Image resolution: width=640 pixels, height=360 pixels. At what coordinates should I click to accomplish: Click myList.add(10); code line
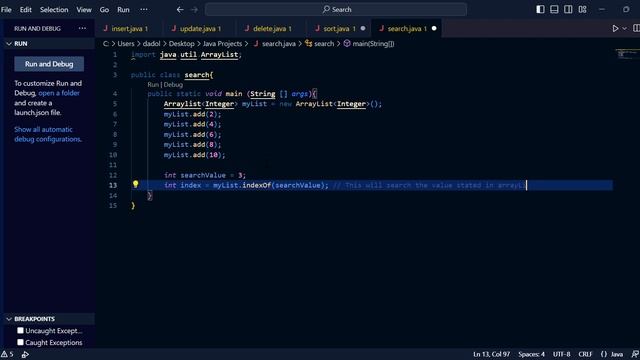194,155
